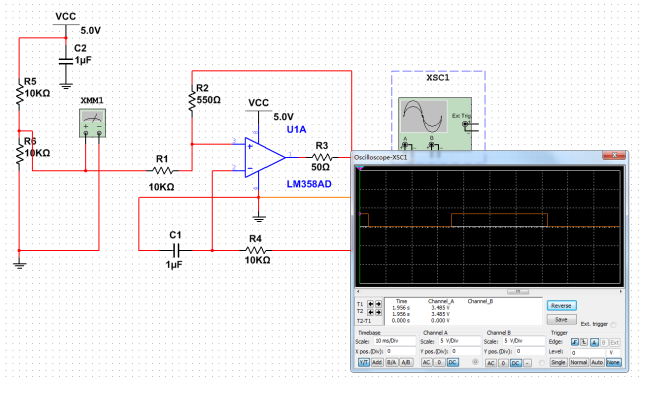Click the trigger Level value field
656x394 pixels.
point(589,352)
